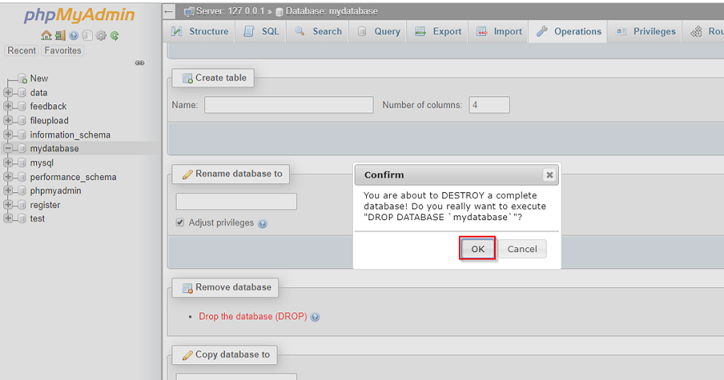Click the database icon for data
Image resolution: width=724 pixels, height=380 pixels.
[22, 93]
